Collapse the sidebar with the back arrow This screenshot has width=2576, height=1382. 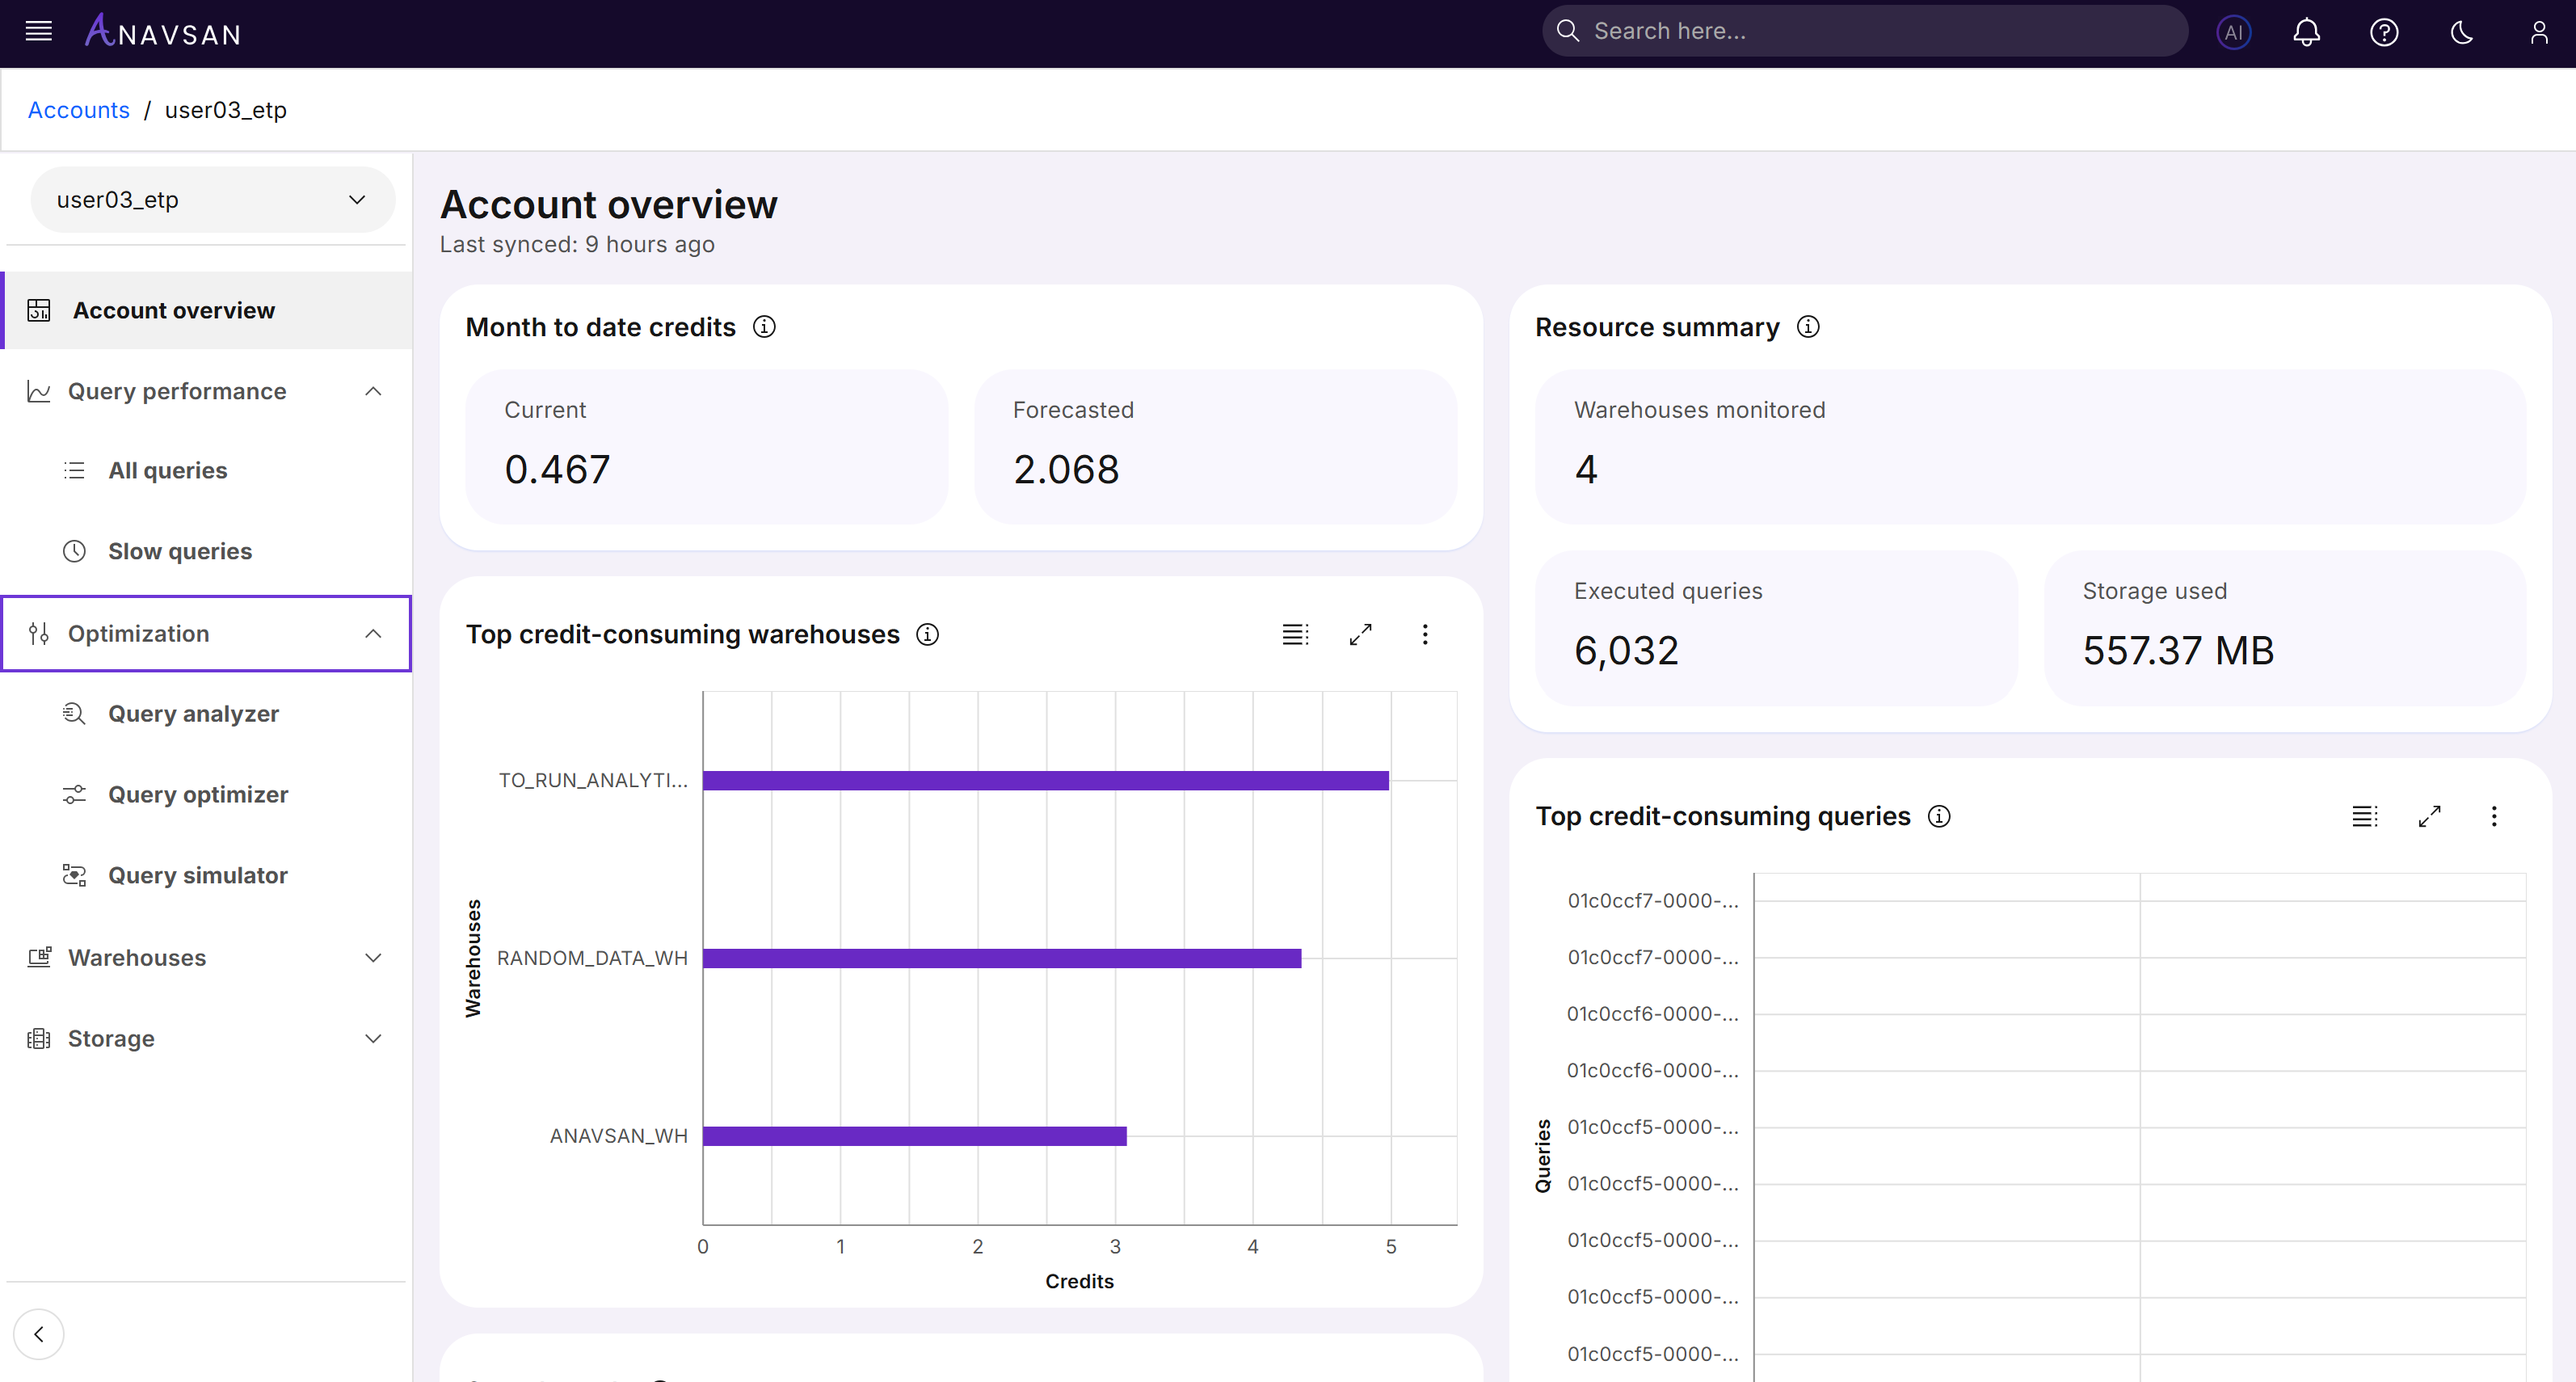tap(38, 1333)
